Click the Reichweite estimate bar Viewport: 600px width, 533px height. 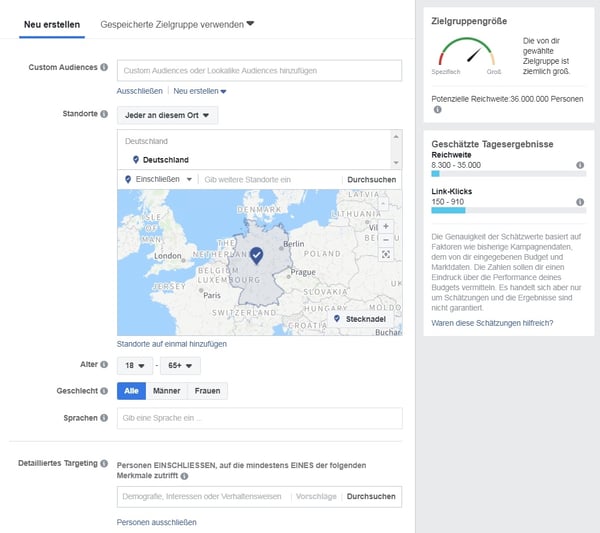[x=509, y=174]
